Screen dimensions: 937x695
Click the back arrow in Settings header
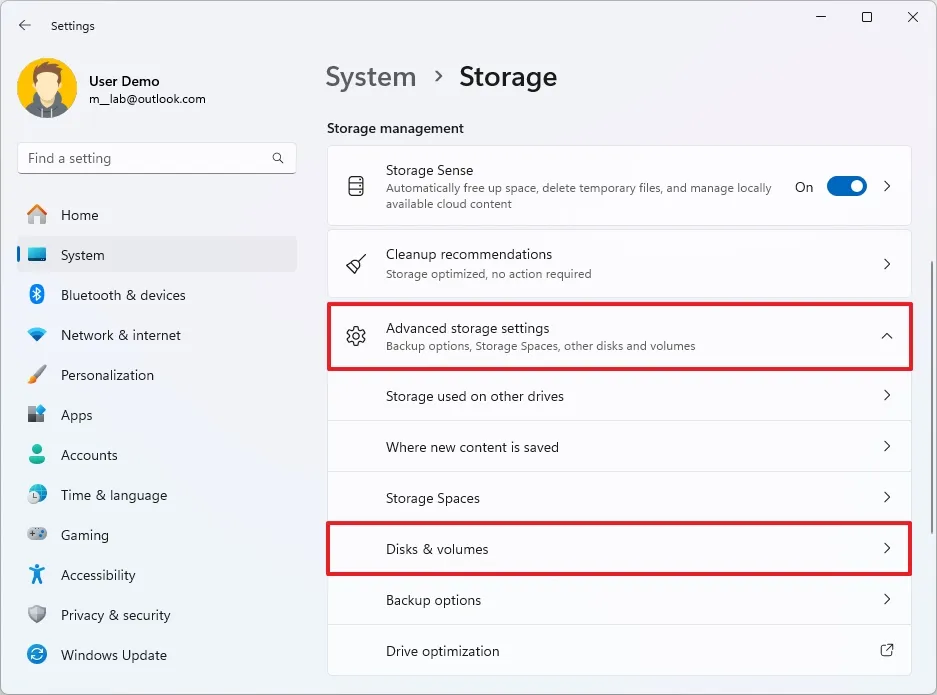(x=25, y=25)
